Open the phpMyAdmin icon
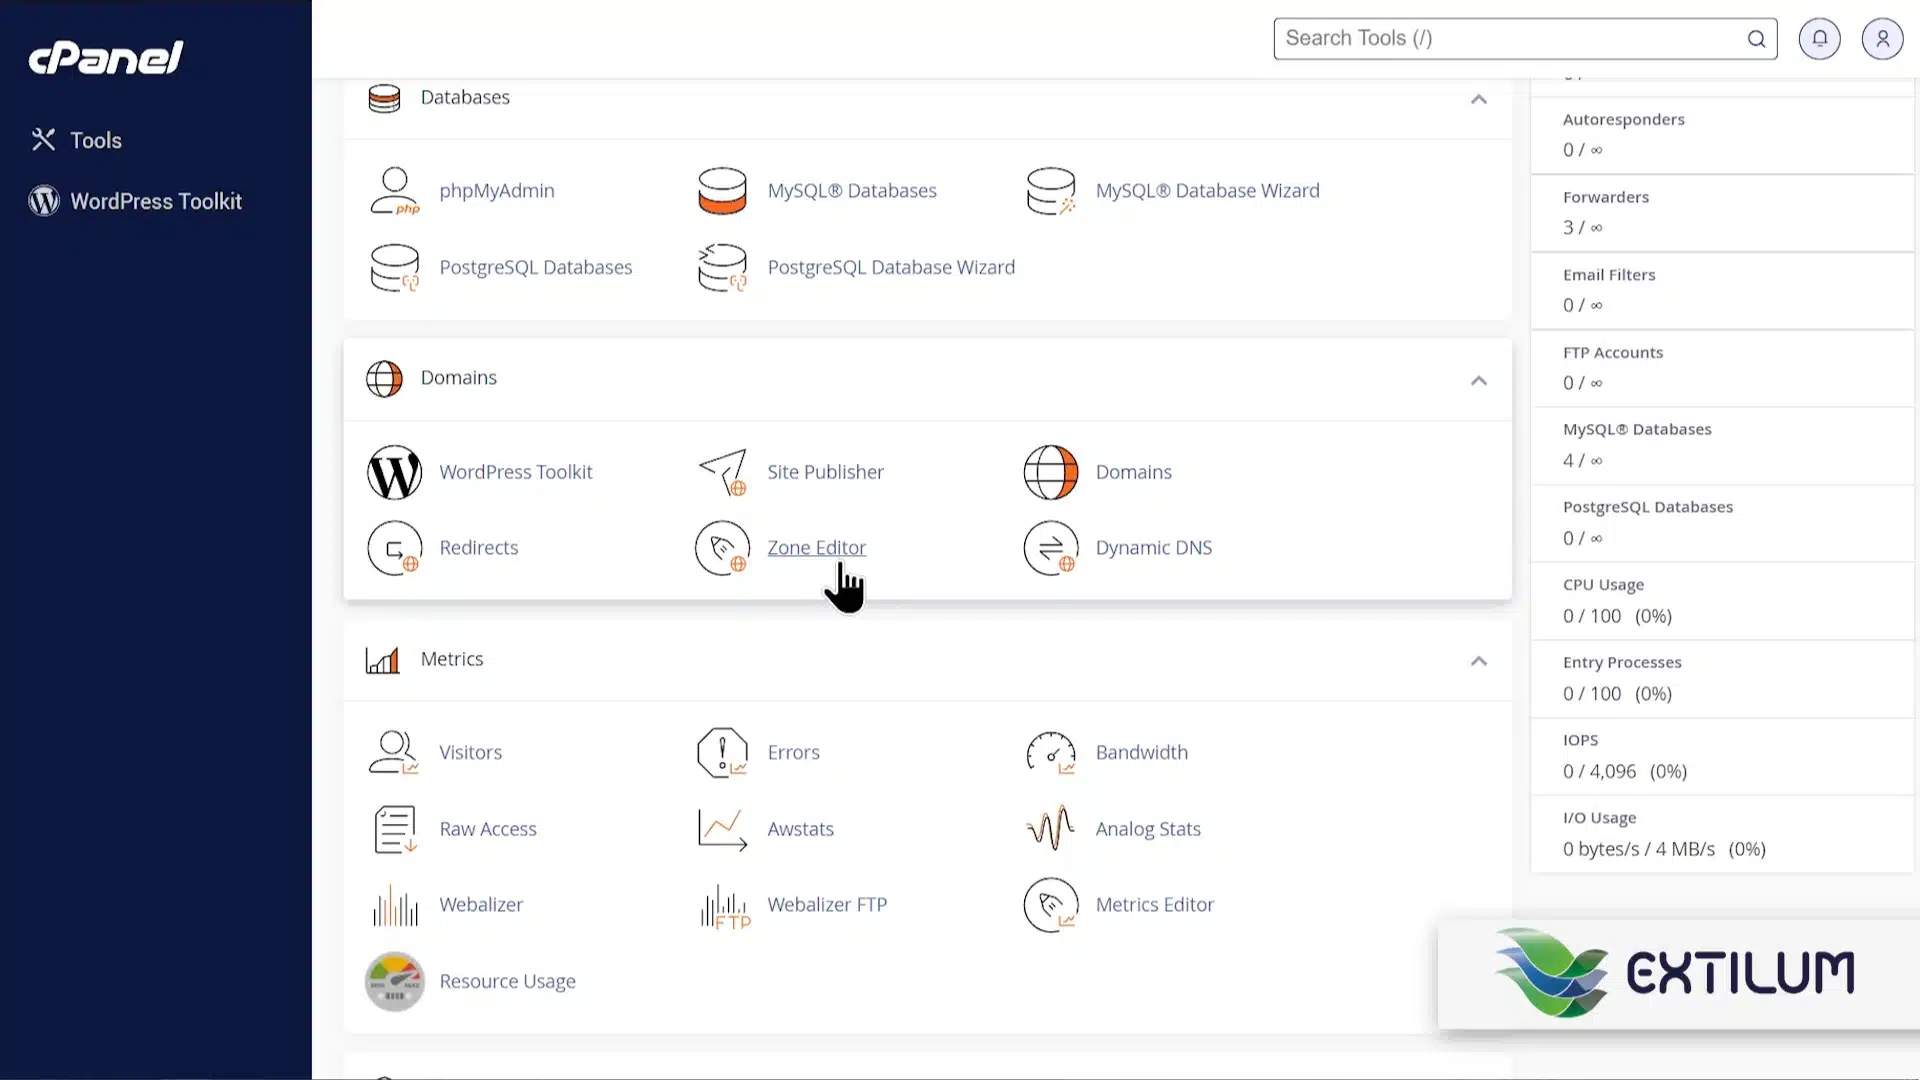 click(395, 191)
